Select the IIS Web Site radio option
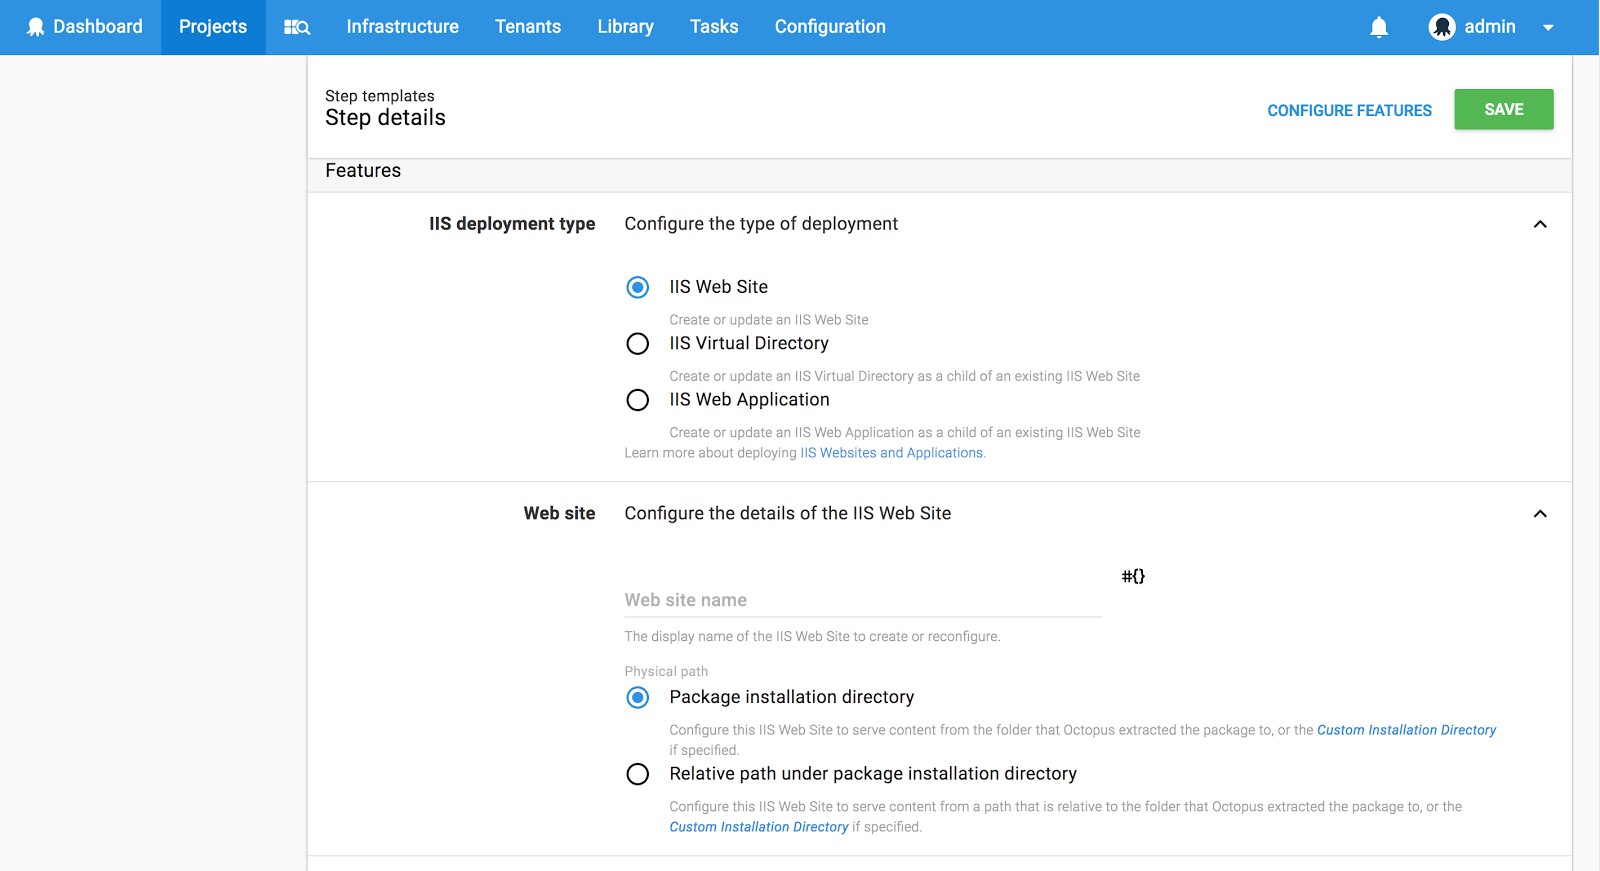This screenshot has height=871, width=1600. (x=638, y=288)
